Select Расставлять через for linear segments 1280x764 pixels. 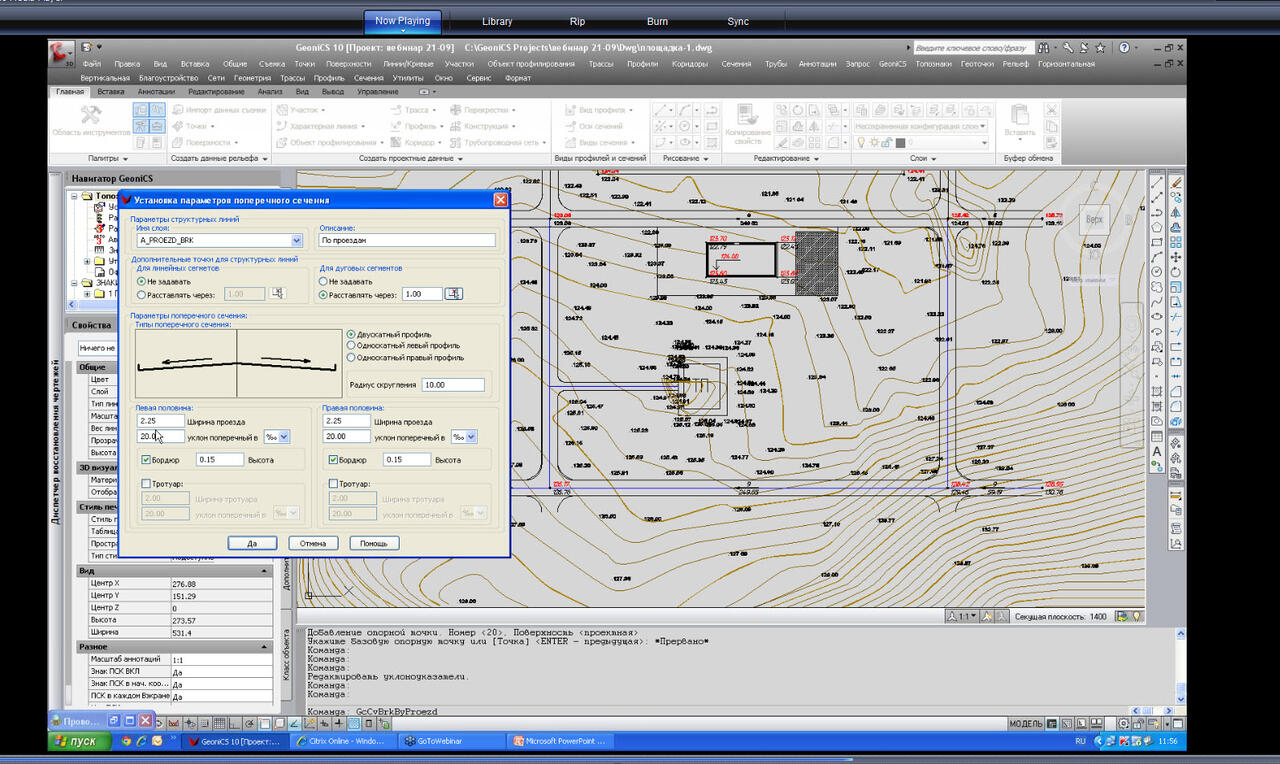[x=141, y=294]
